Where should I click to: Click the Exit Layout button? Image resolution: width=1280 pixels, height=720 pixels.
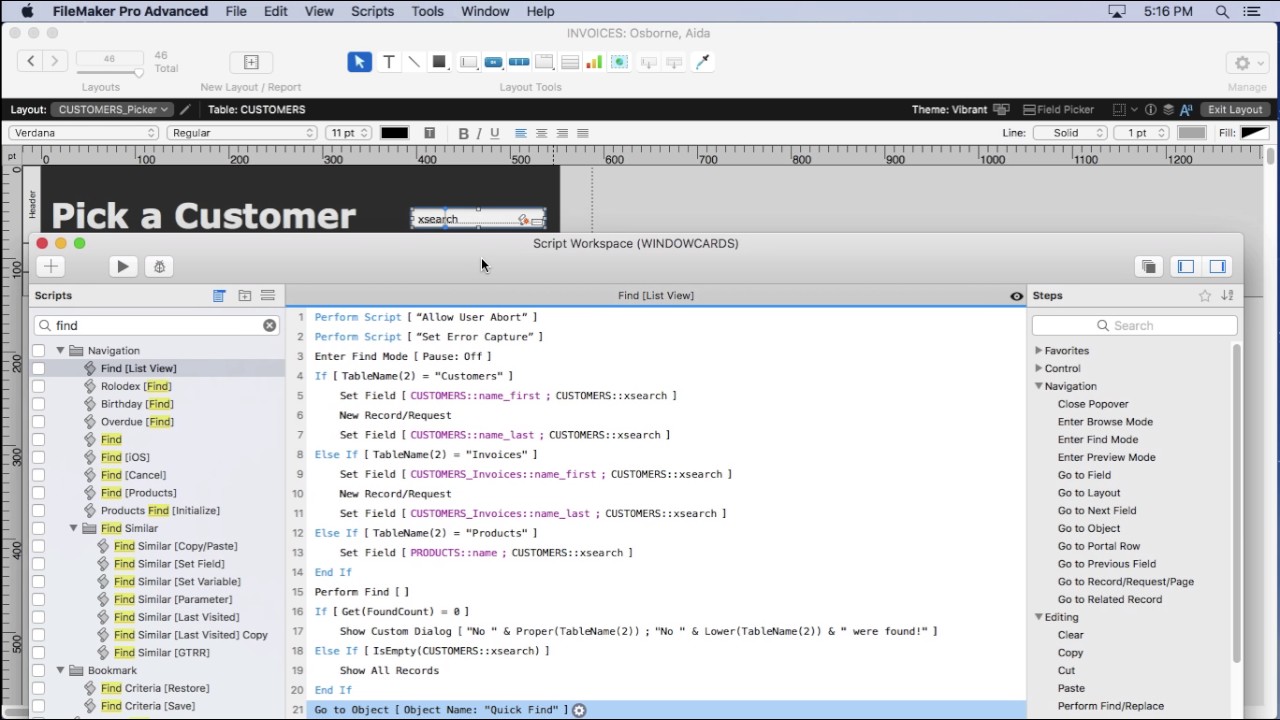coord(1235,109)
